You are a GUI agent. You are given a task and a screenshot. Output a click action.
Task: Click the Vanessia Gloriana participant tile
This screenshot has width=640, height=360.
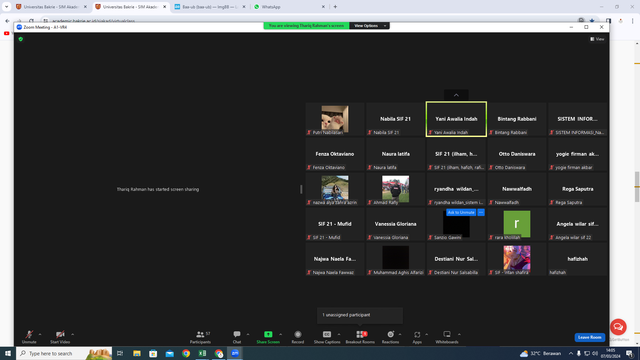395,224
